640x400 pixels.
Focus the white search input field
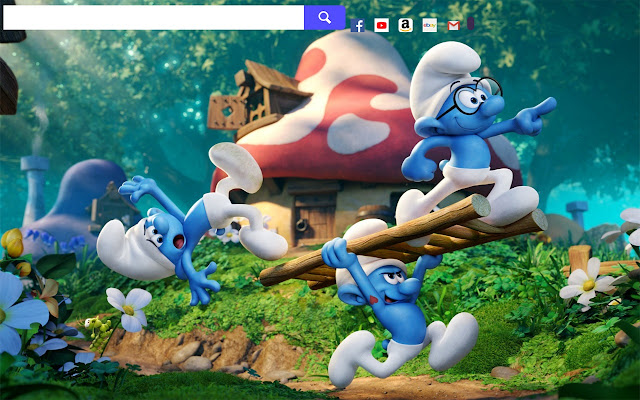[x=153, y=18]
